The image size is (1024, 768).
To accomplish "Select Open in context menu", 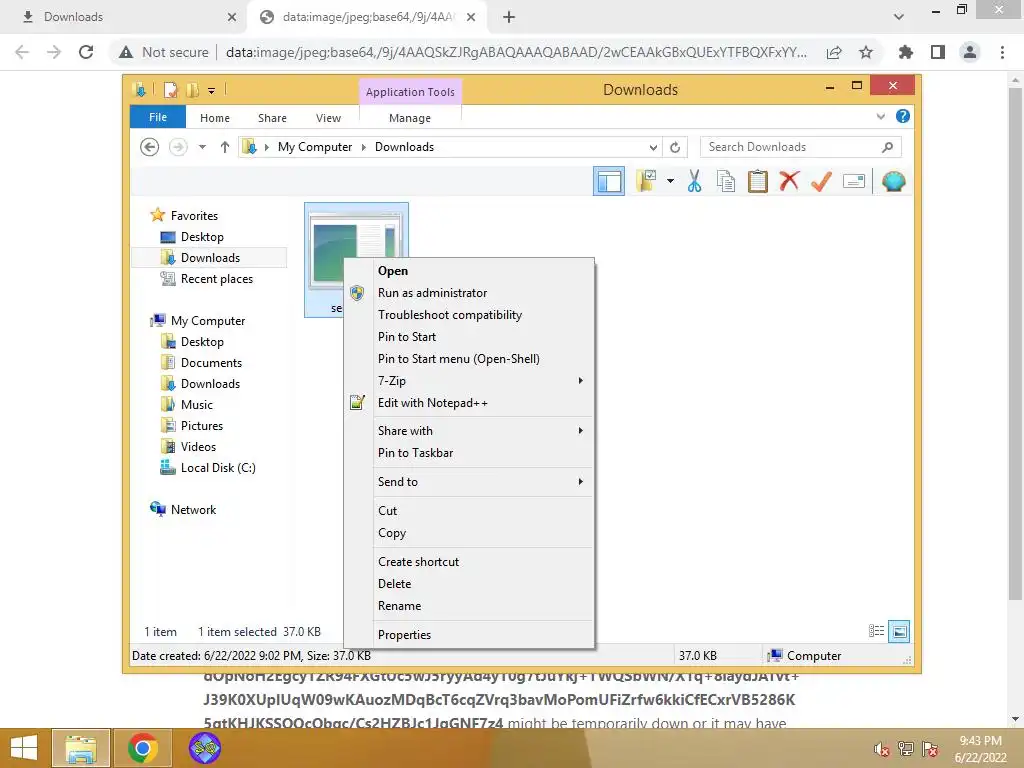I will (x=469, y=270).
